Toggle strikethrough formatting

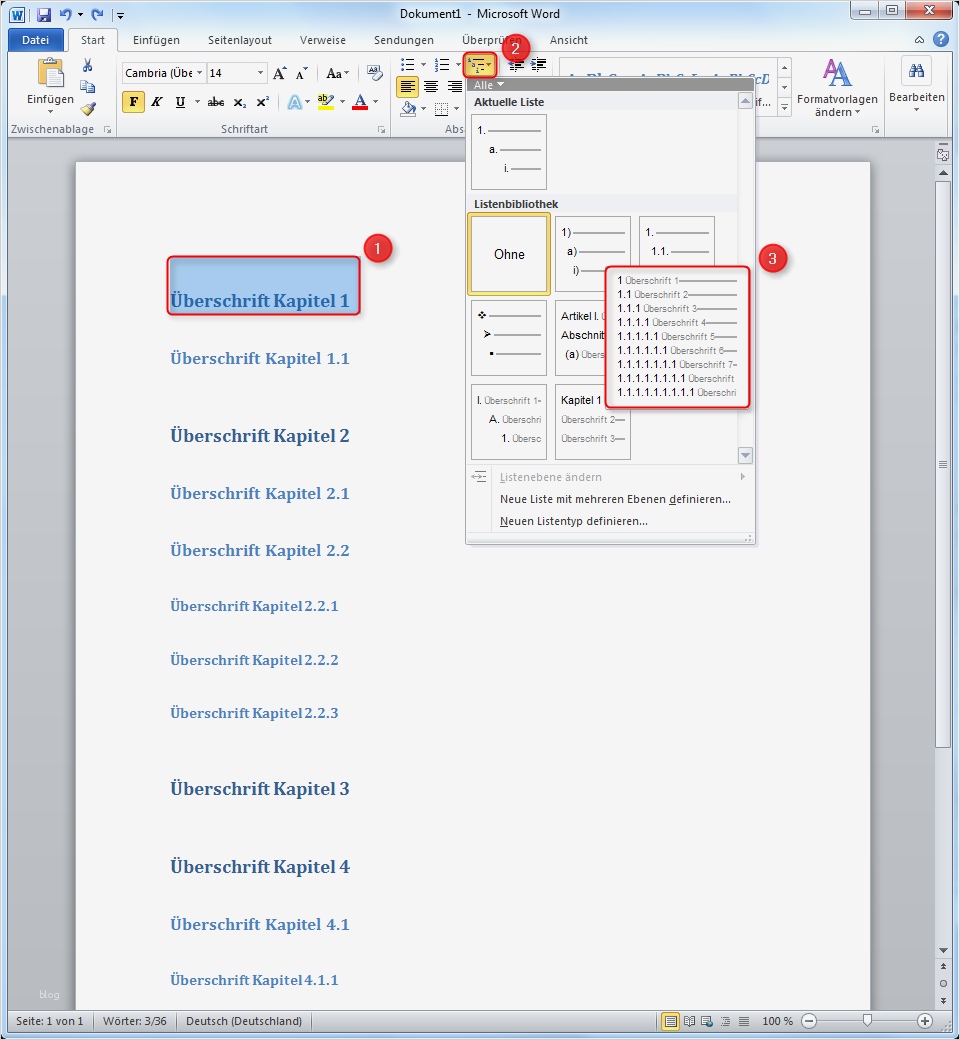coord(215,101)
